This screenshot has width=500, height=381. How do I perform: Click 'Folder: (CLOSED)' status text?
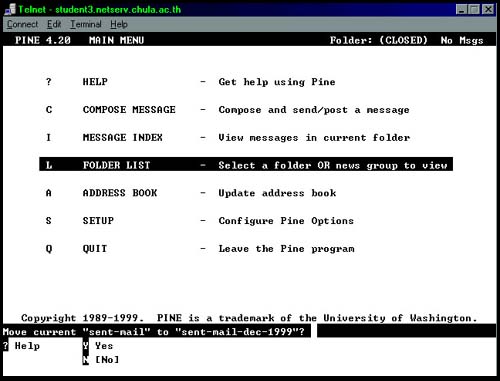379,40
